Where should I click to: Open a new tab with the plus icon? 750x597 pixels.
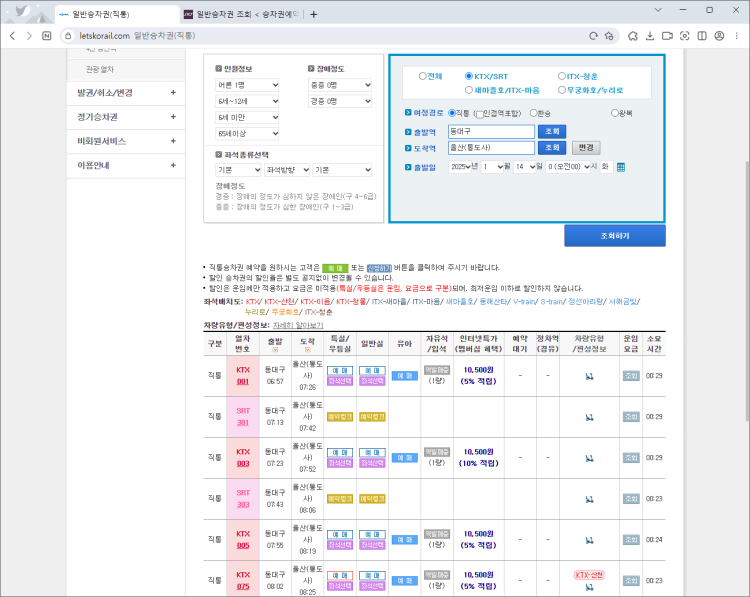[313, 14]
